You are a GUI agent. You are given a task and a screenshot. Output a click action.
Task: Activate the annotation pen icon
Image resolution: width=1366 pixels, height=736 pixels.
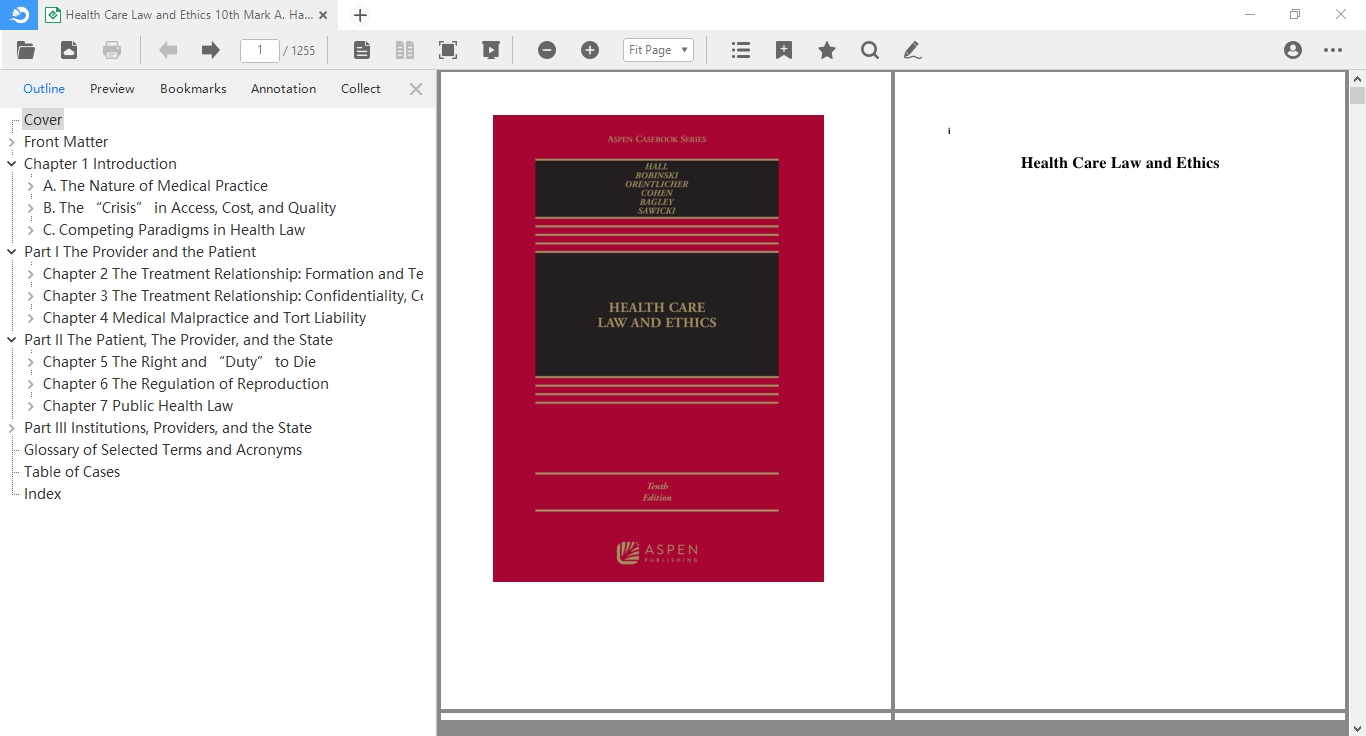912,50
